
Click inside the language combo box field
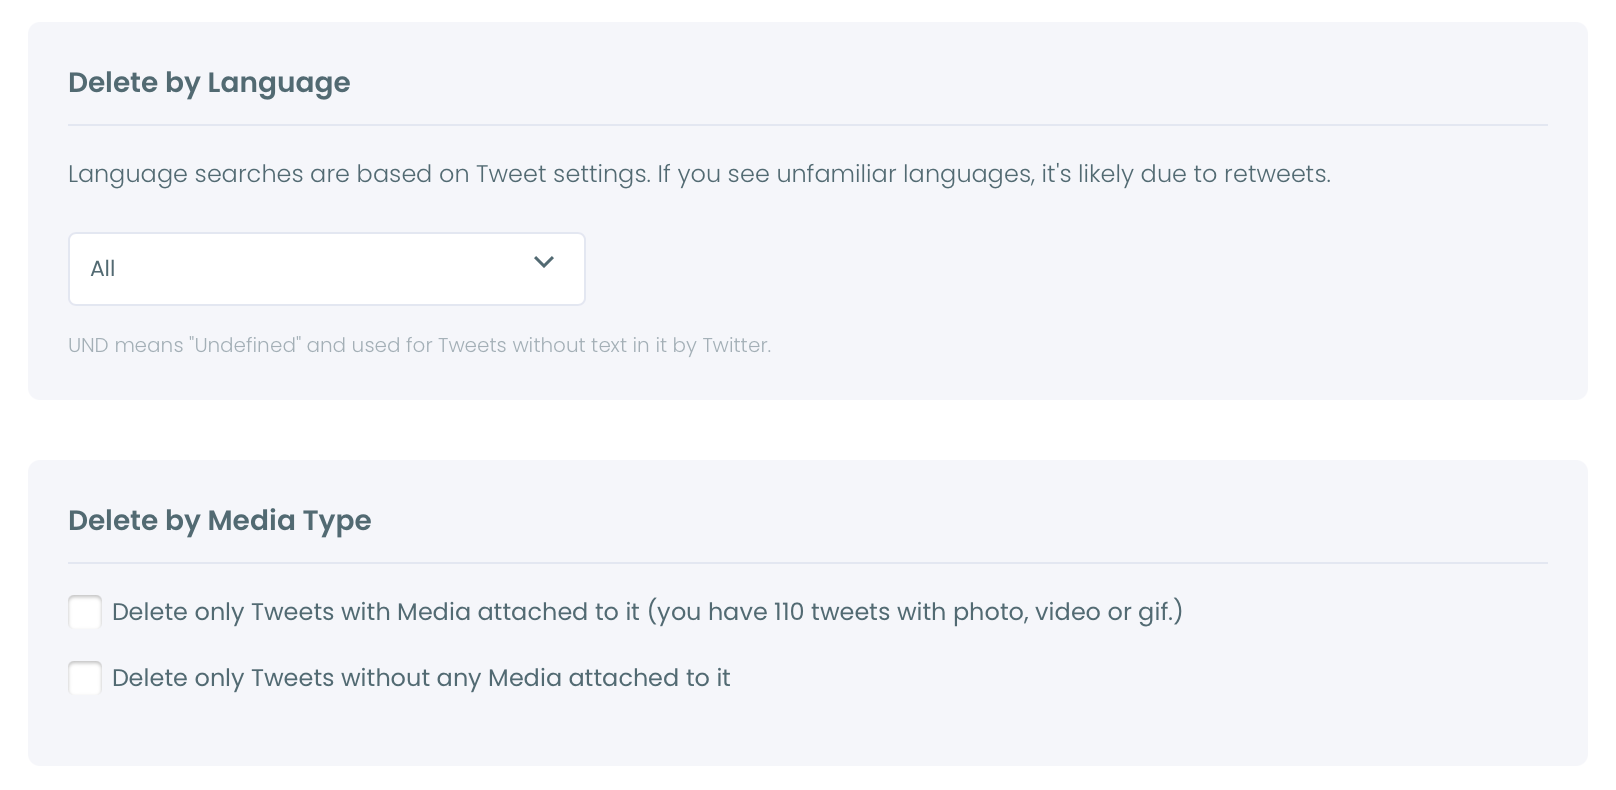pyautogui.click(x=300, y=268)
